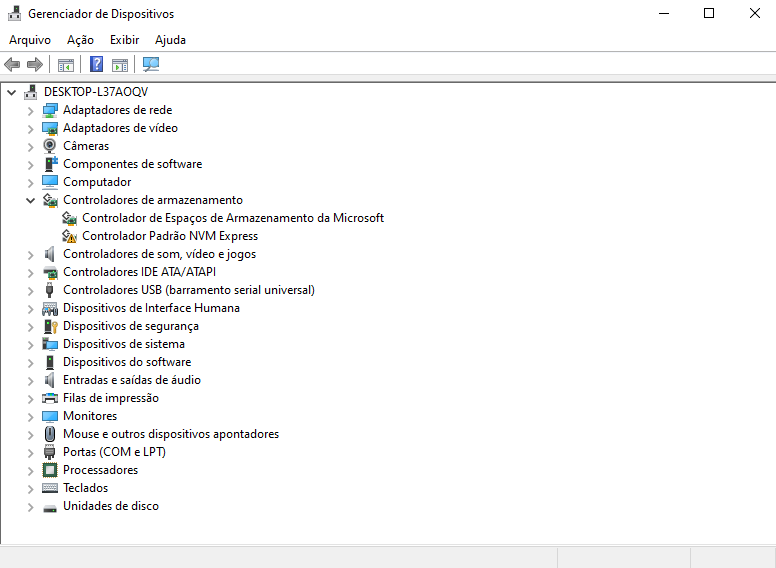Click the DESKTOP-L37AOQV computer icon
776x568 pixels.
(31, 92)
